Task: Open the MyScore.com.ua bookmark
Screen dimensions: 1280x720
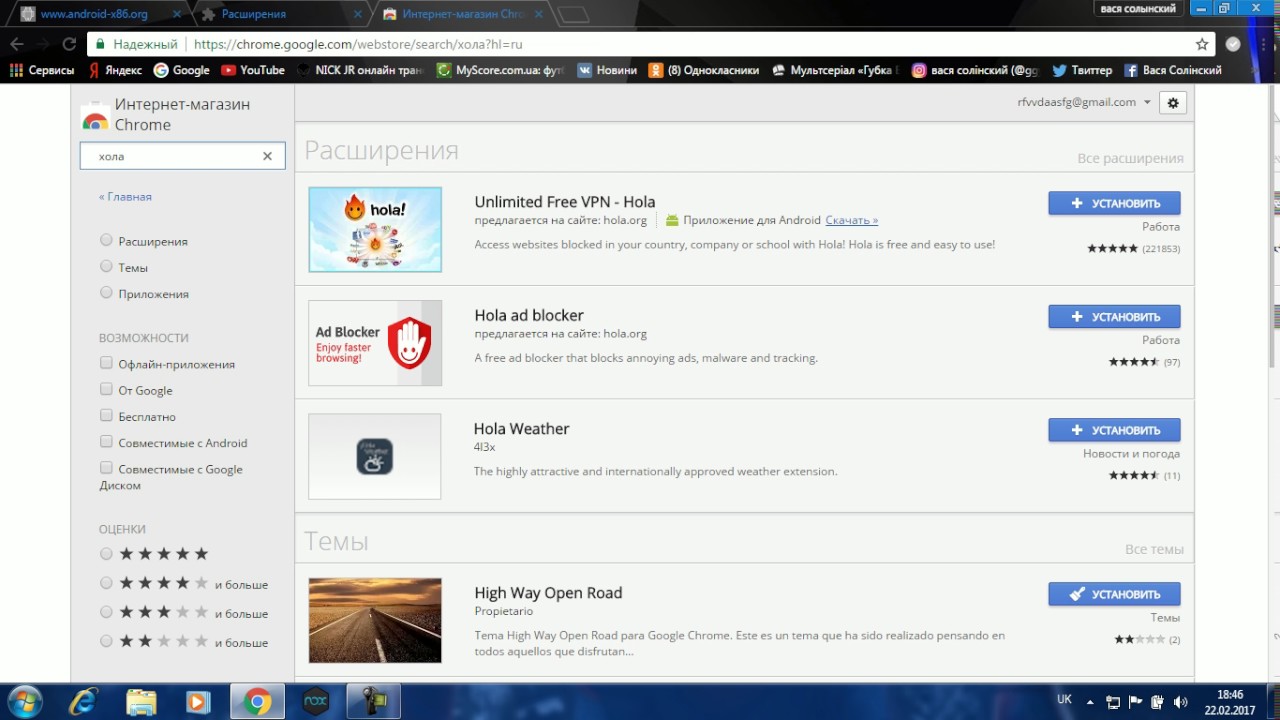Action: [500, 70]
